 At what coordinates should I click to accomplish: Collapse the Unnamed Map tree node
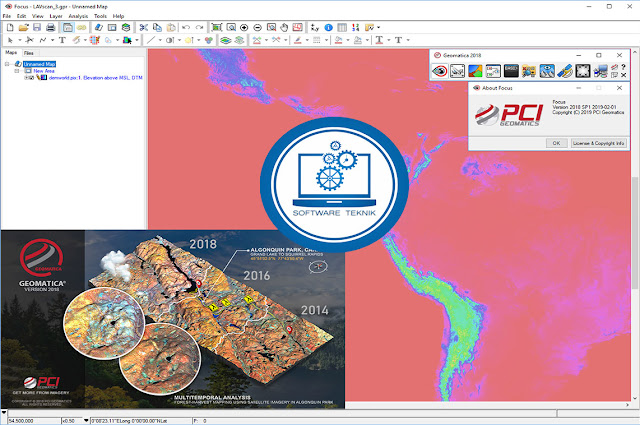tap(7, 64)
